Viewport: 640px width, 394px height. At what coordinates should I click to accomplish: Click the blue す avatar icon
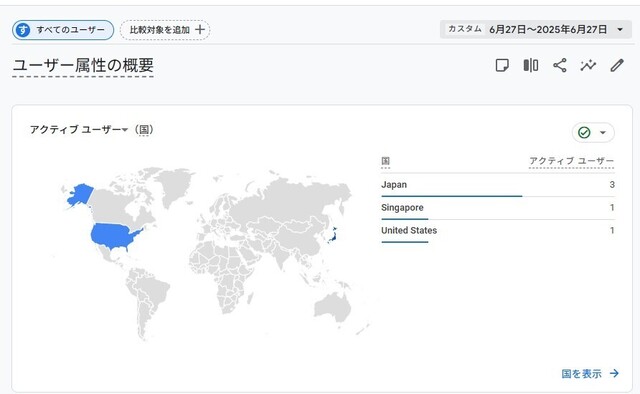tap(23, 30)
